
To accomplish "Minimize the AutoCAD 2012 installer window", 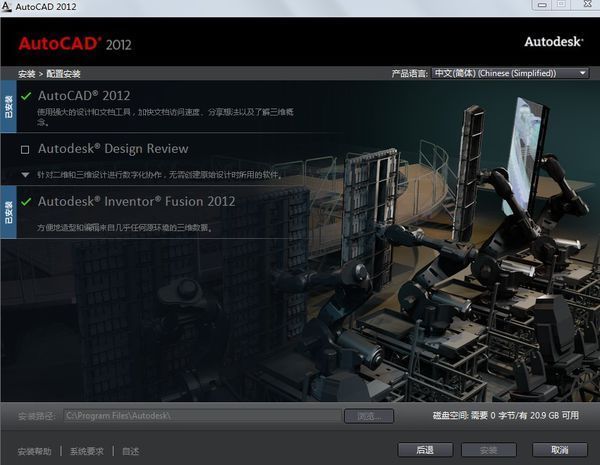I will [542, 5].
